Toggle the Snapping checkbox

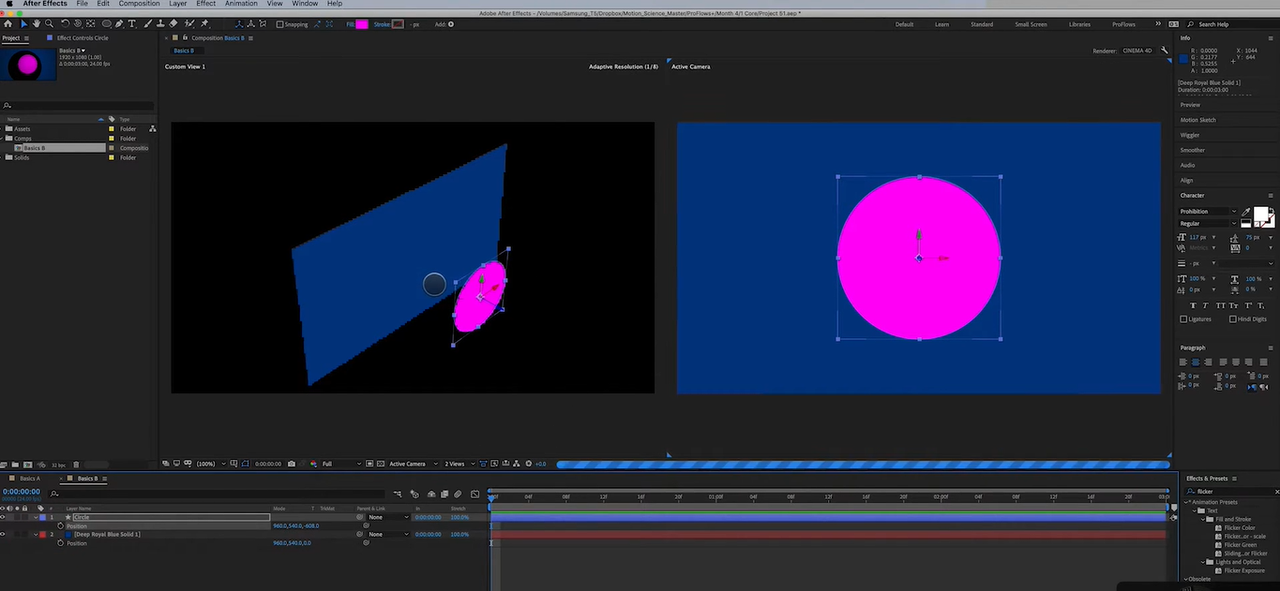[x=280, y=24]
